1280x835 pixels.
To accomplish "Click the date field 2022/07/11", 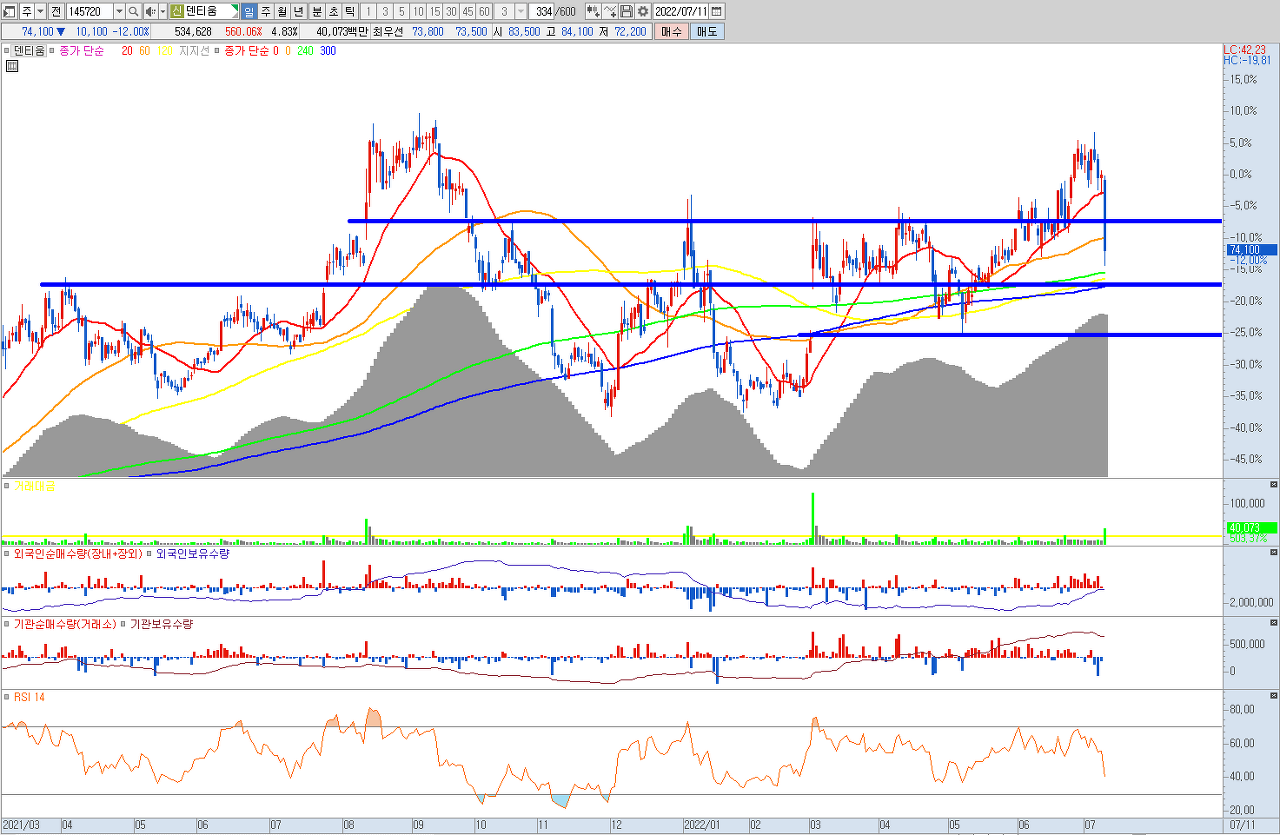I will 681,11.
